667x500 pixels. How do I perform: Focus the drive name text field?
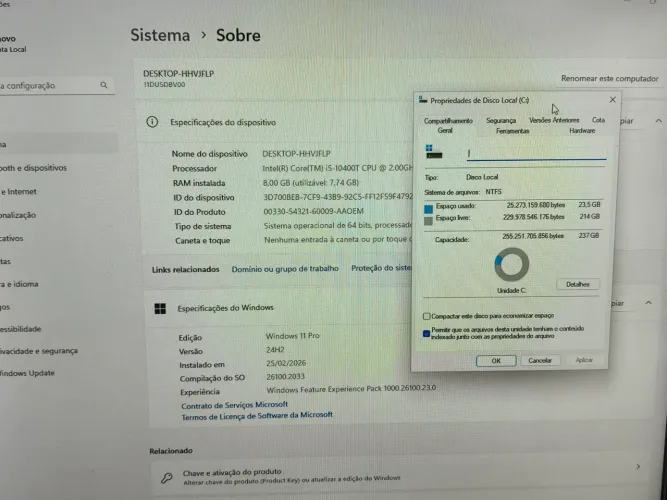[536, 154]
